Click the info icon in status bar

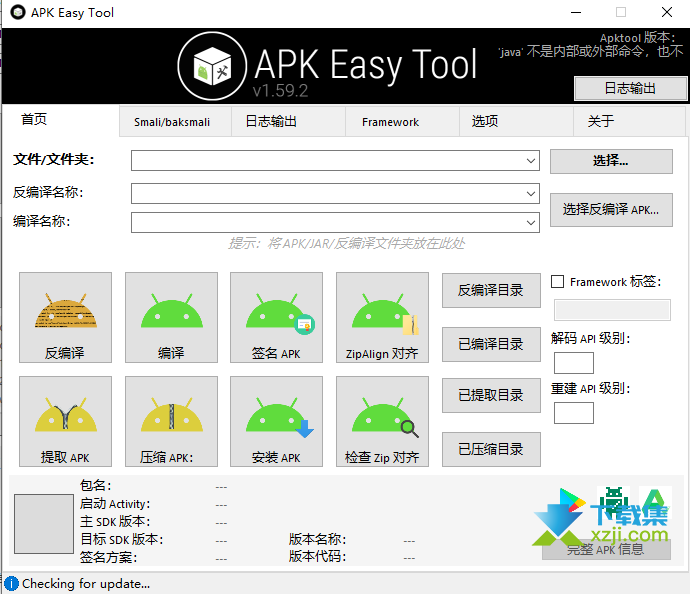coord(11,583)
